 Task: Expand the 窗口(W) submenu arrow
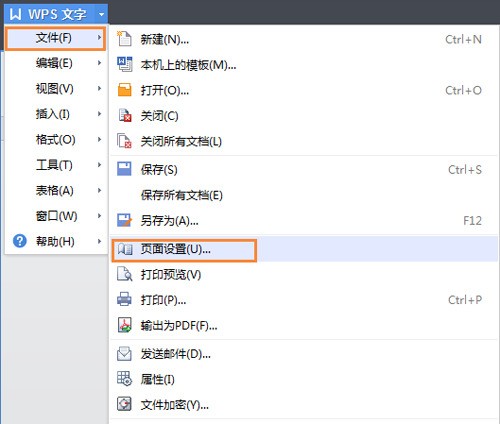[99, 216]
